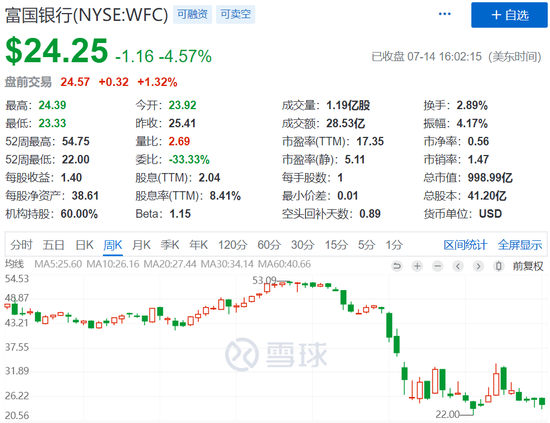Viewport: 550px width, 423px height.
Task: Click the 货币单位 value USD
Action: tap(490, 214)
